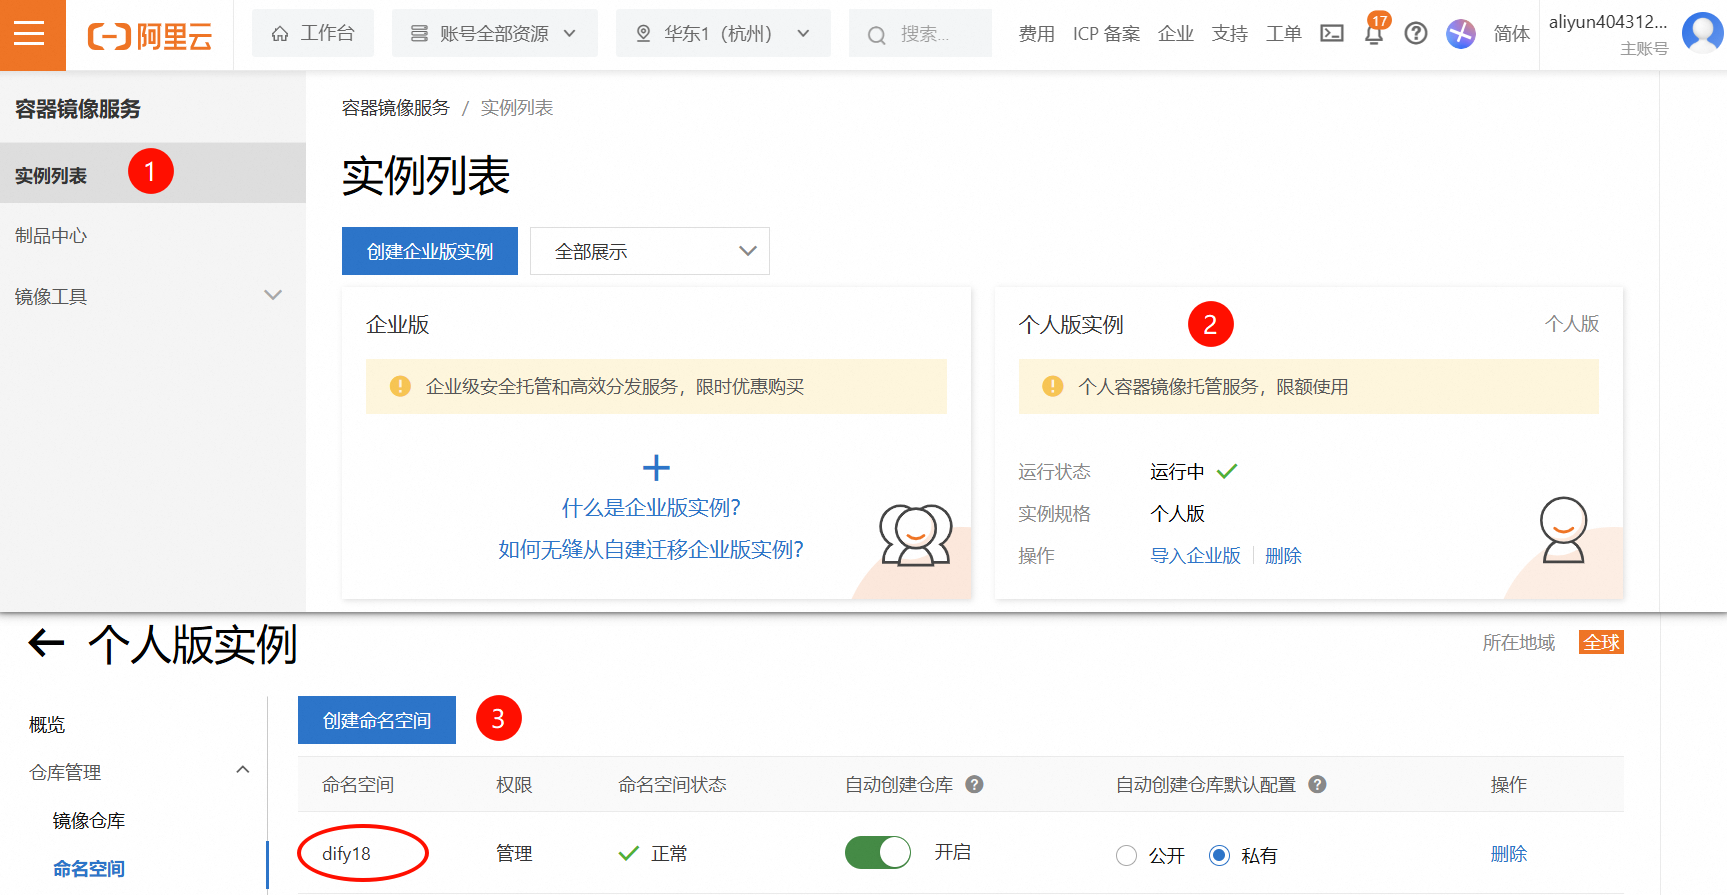Toggle the 自动创建仓库 switch for dify18
Image resolution: width=1727 pixels, height=895 pixels.
pyautogui.click(x=878, y=853)
